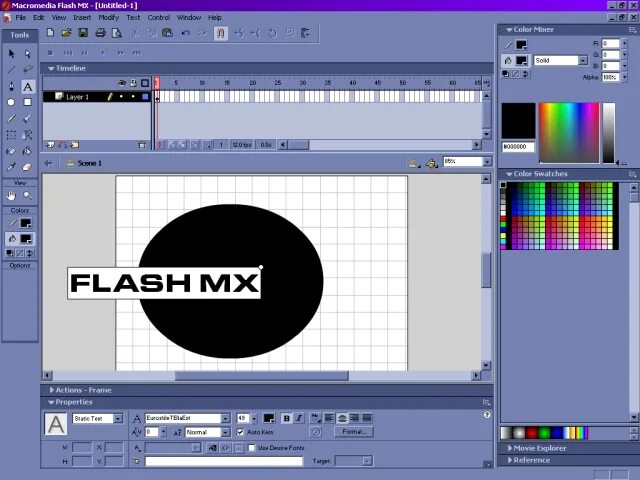Select the Subselection tool
Viewport: 640px width, 480px height.
tap(27, 54)
